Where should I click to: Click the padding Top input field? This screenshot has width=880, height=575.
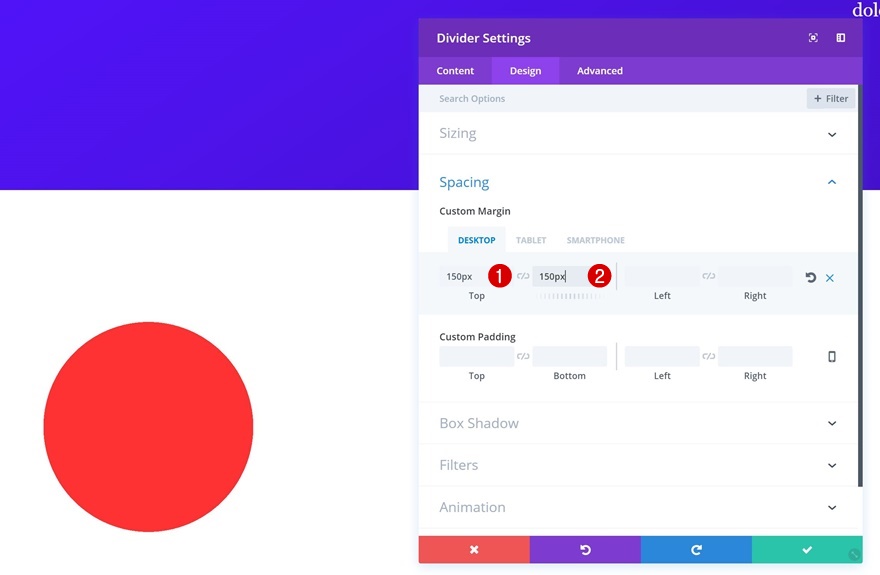click(x=476, y=356)
